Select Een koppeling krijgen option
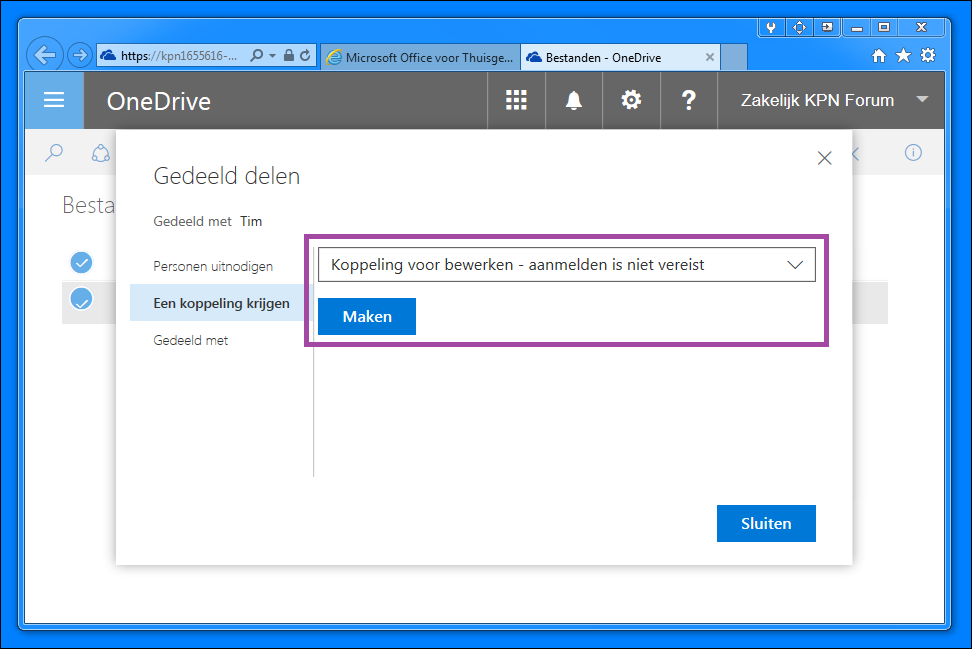 (x=221, y=303)
